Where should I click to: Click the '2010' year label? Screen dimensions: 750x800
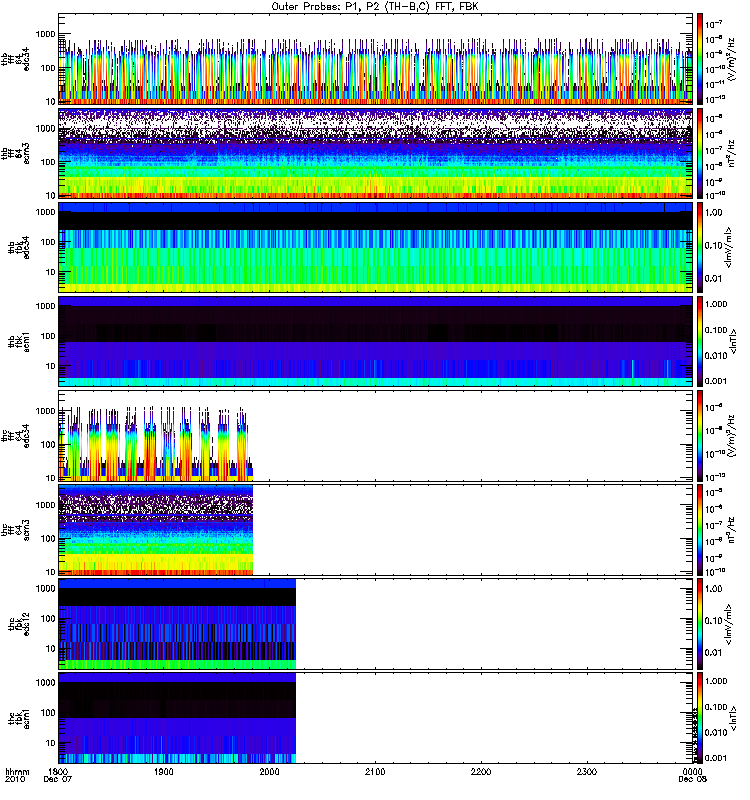[x=14, y=780]
